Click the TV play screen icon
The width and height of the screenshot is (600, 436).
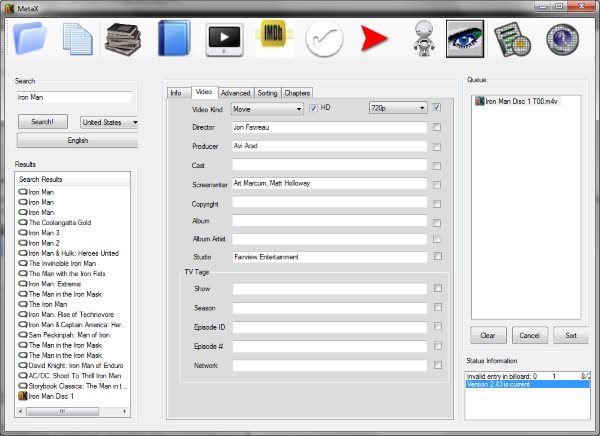pos(224,40)
